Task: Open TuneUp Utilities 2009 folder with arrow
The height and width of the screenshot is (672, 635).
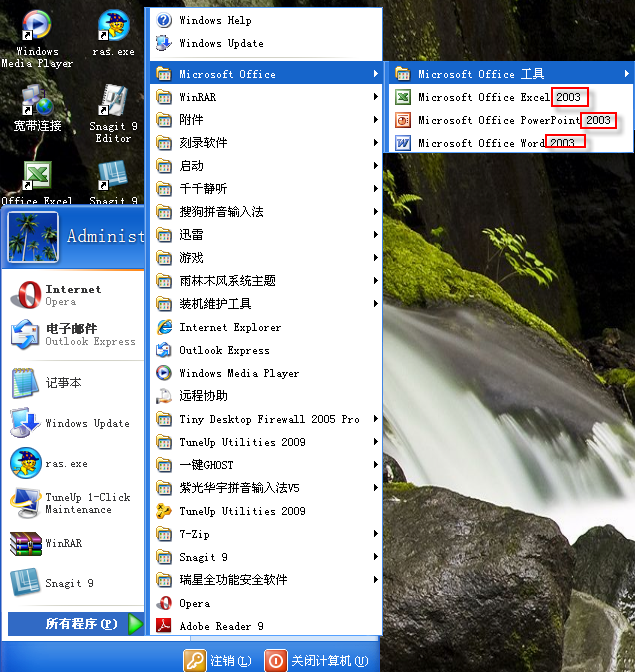Action: coord(266,442)
